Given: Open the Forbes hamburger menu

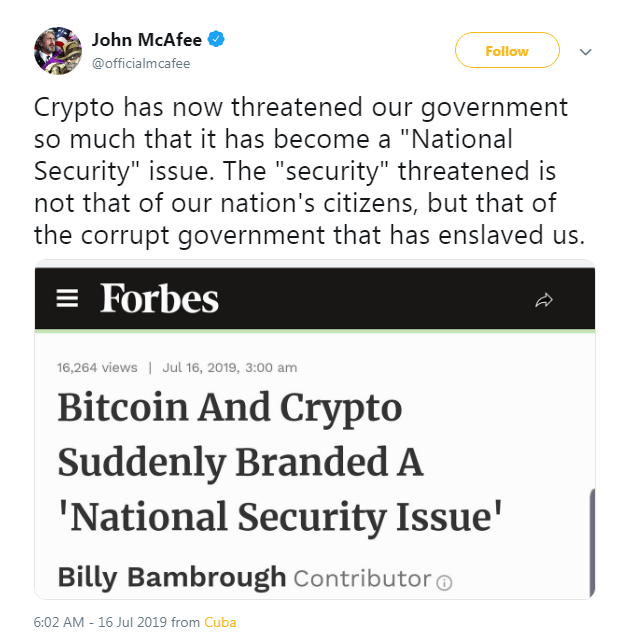Looking at the screenshot, I should point(67,299).
